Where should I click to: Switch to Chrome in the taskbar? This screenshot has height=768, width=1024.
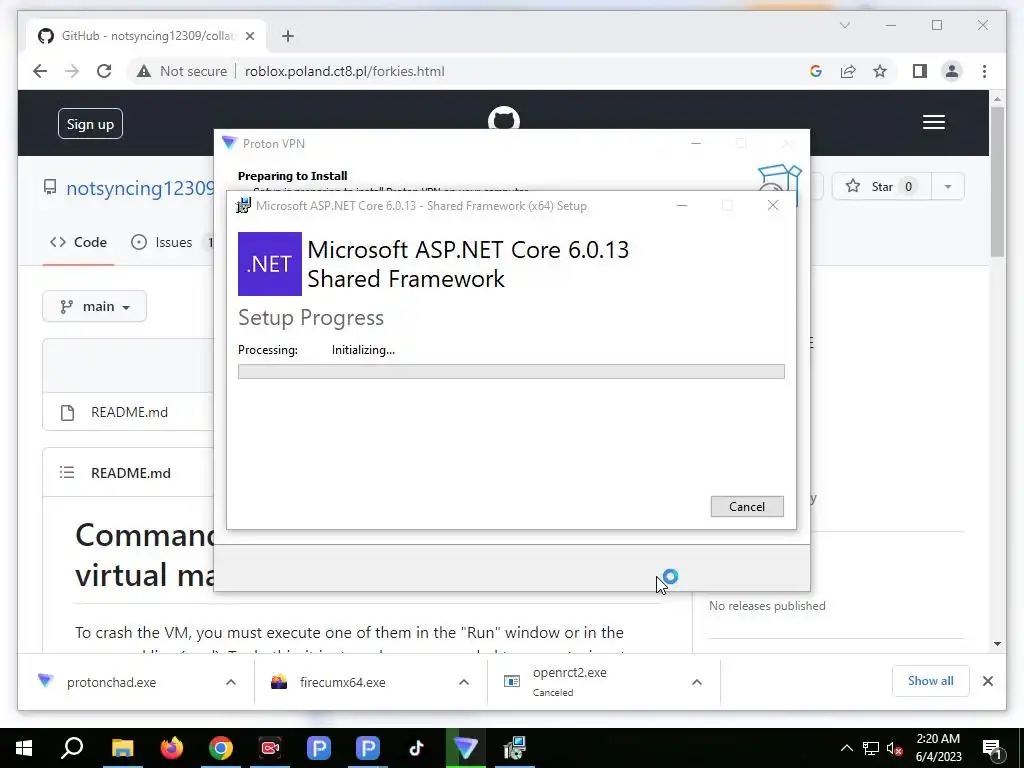(x=221, y=748)
